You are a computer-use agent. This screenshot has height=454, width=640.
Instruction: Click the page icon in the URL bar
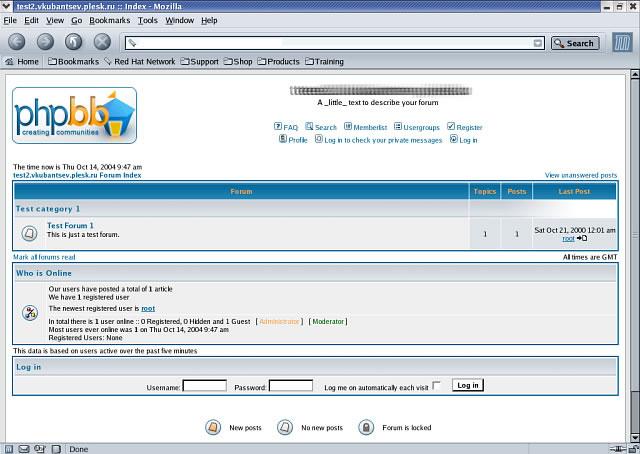pyautogui.click(x=132, y=42)
